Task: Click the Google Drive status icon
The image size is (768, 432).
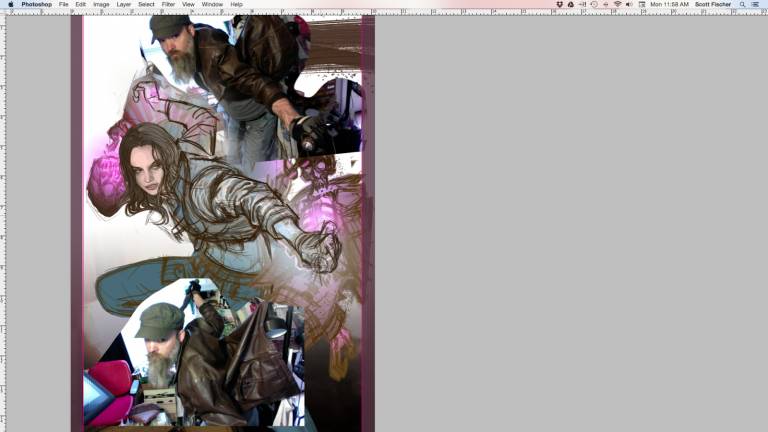Action: click(571, 4)
